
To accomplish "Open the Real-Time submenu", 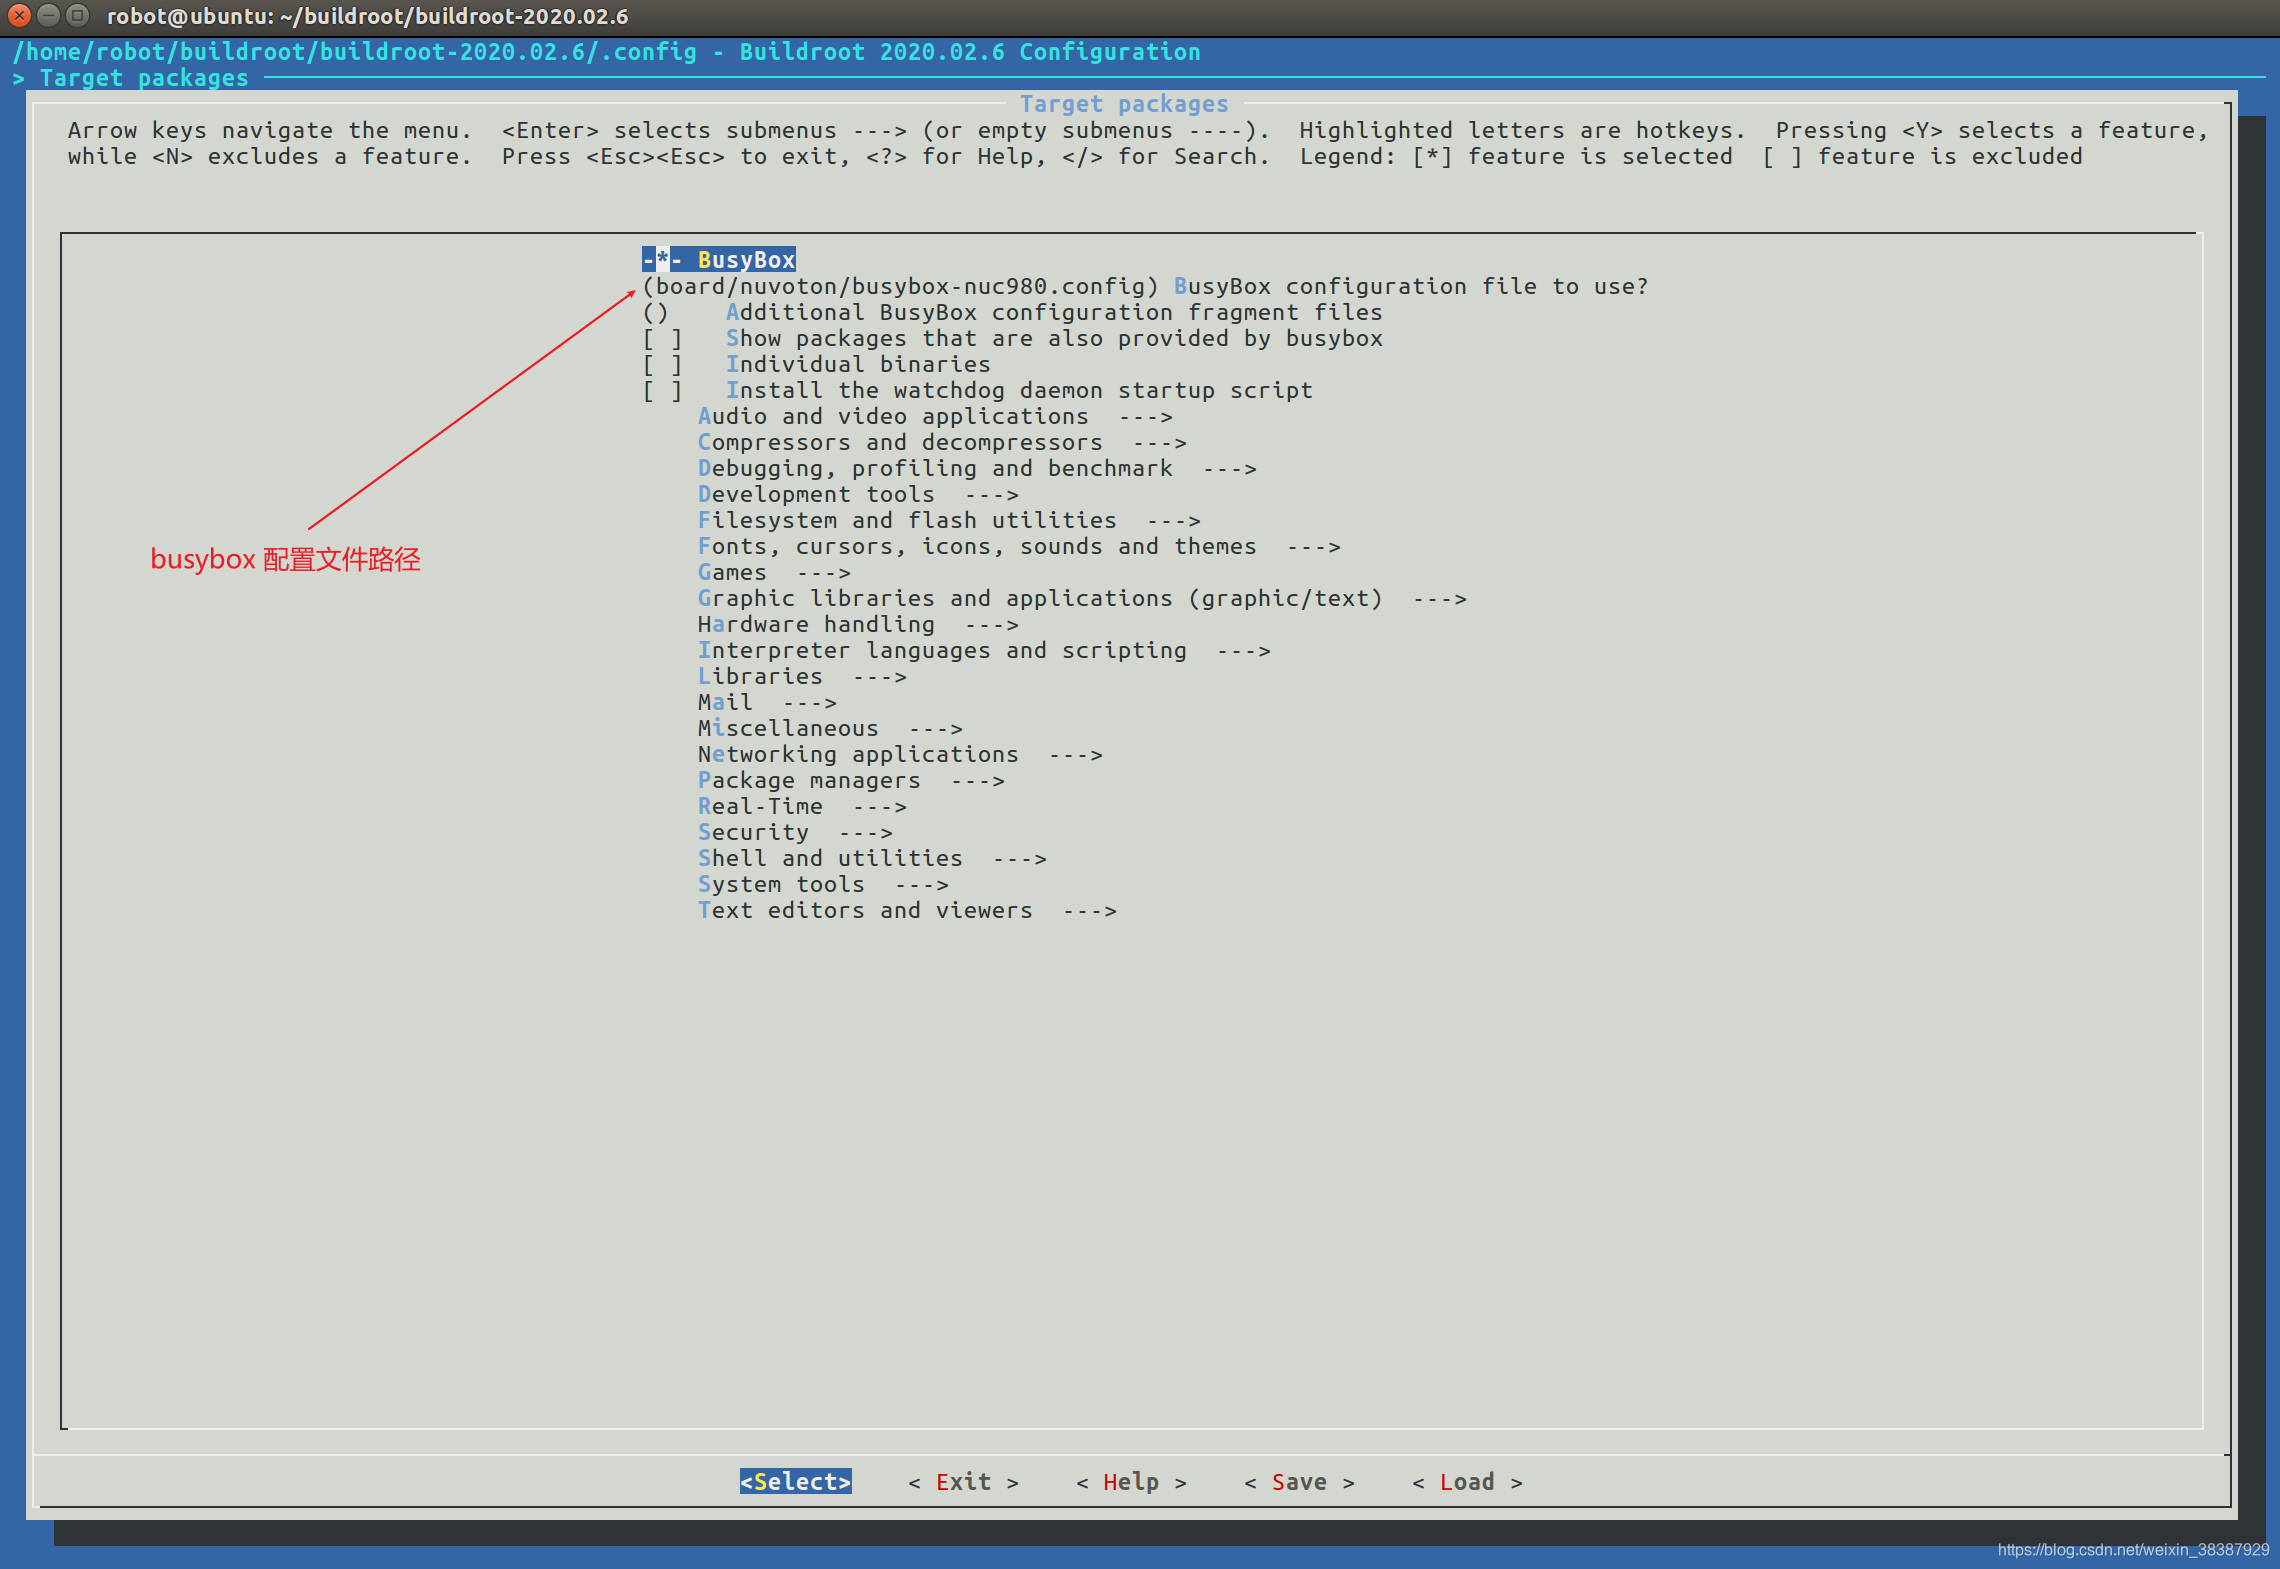I will [802, 806].
